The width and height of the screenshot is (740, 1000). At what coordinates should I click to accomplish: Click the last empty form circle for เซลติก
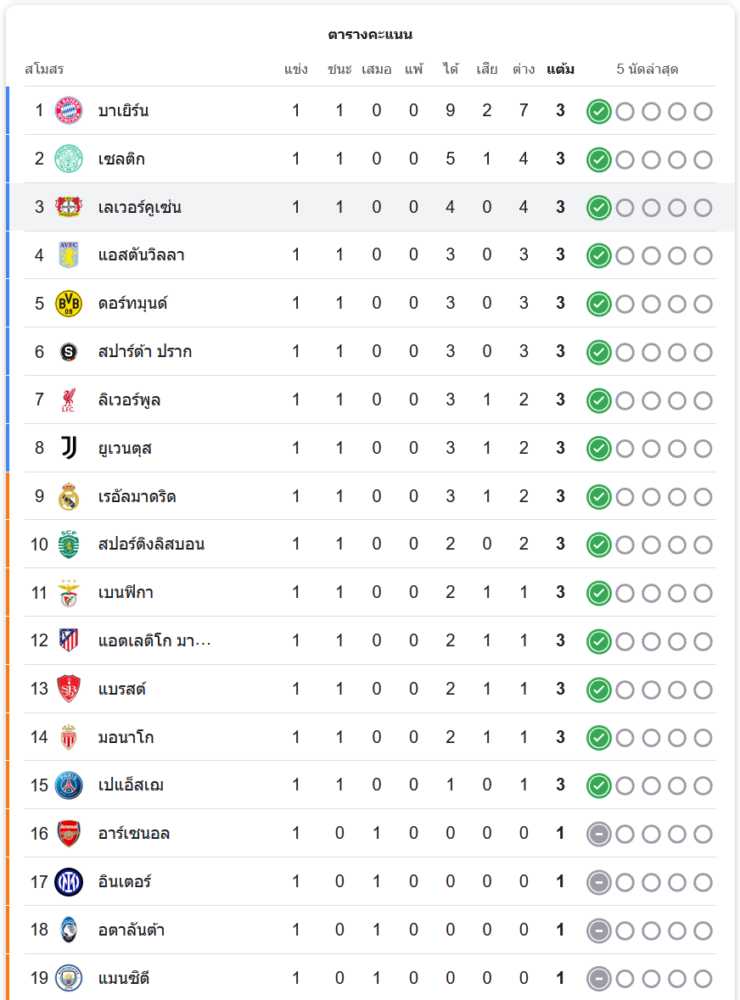pos(703,159)
